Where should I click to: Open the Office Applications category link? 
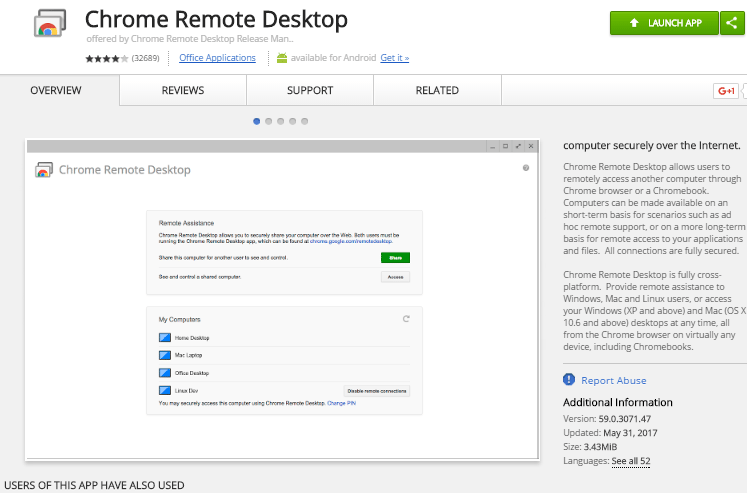click(217, 58)
